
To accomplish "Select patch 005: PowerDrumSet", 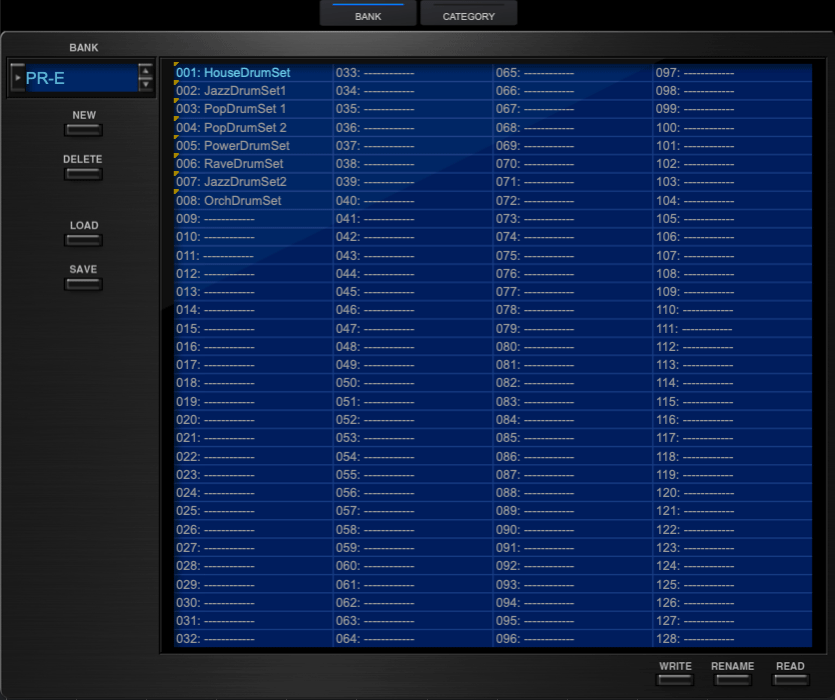I will point(253,145).
